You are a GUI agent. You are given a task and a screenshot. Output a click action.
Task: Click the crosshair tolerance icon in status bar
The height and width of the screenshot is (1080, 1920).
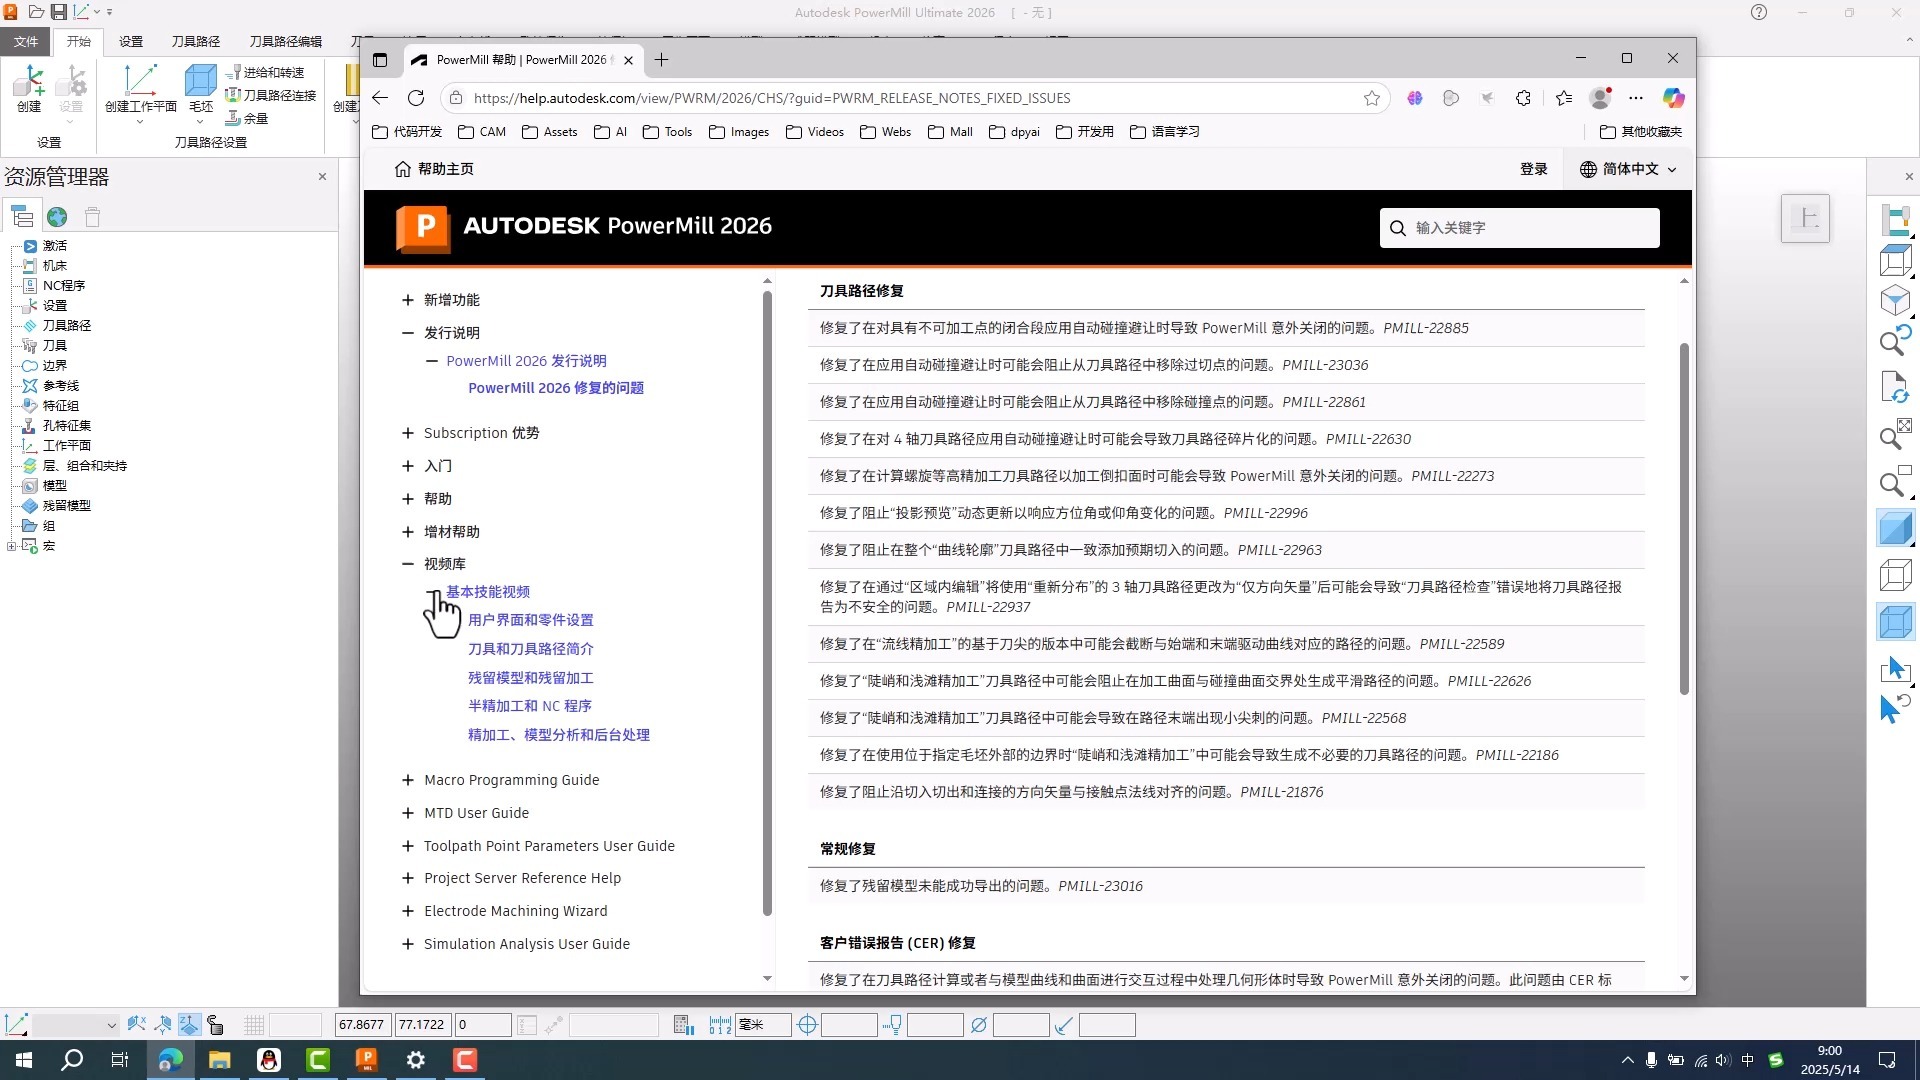[808, 1025]
